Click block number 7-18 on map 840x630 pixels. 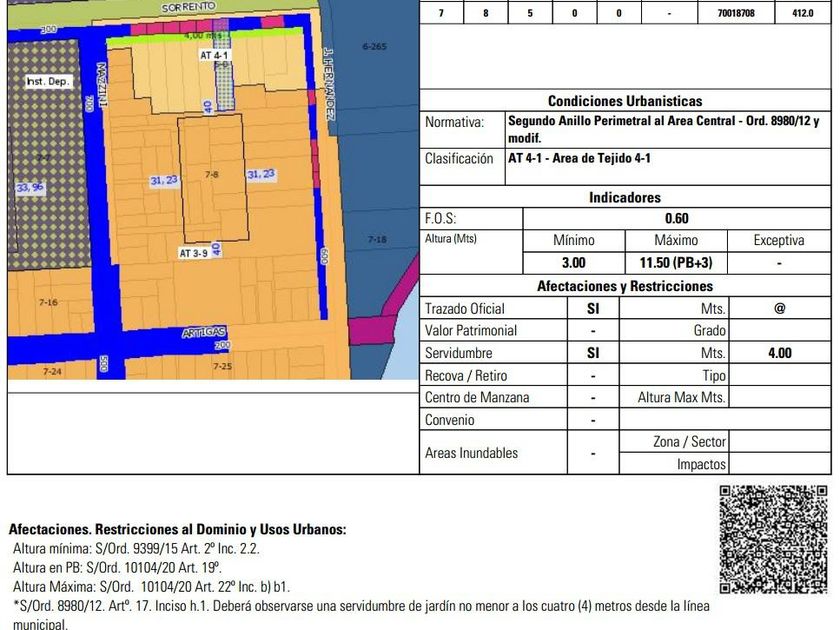[377, 239]
